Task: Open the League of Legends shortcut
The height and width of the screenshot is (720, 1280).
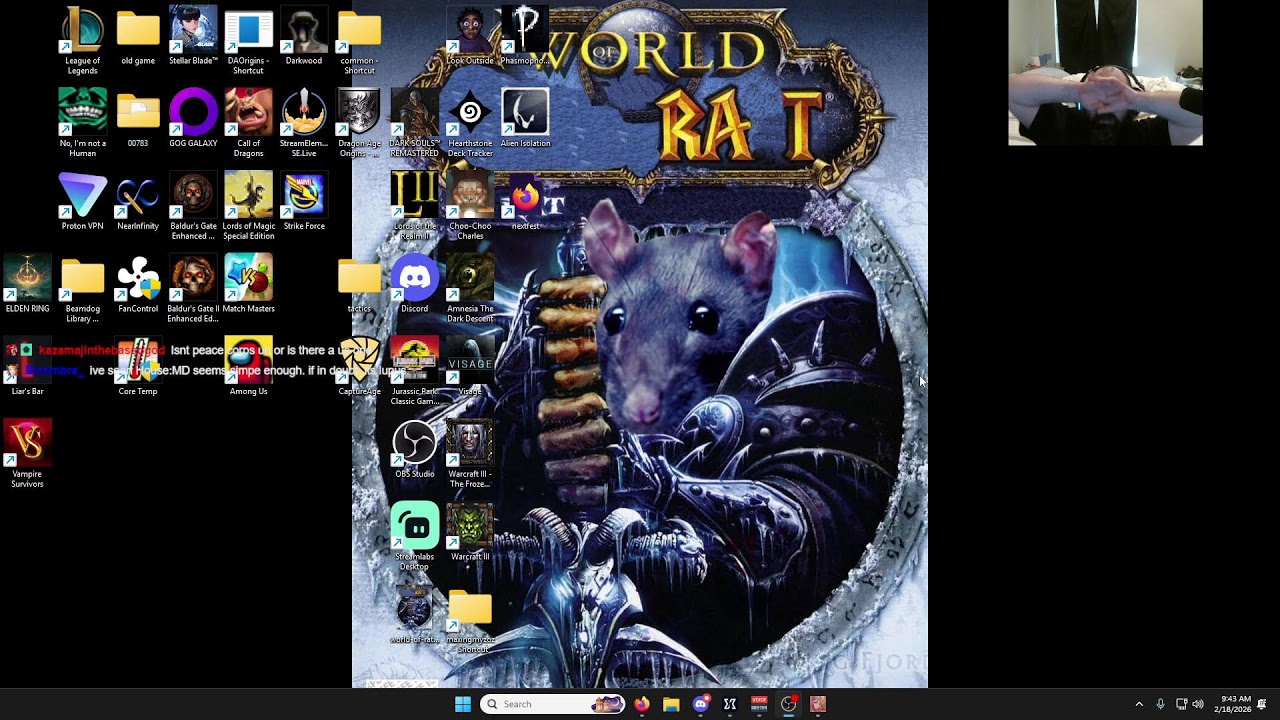Action: coord(83,41)
